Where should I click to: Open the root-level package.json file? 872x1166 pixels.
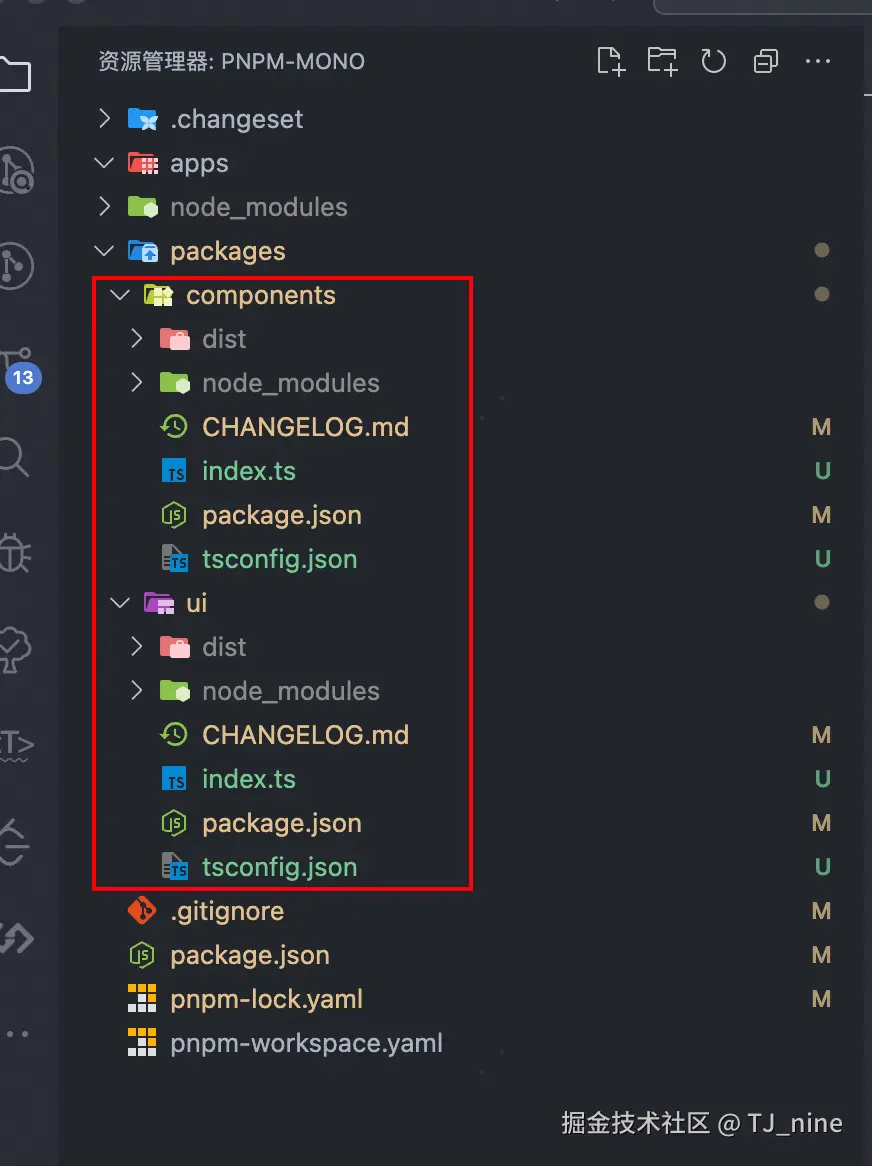[249, 955]
